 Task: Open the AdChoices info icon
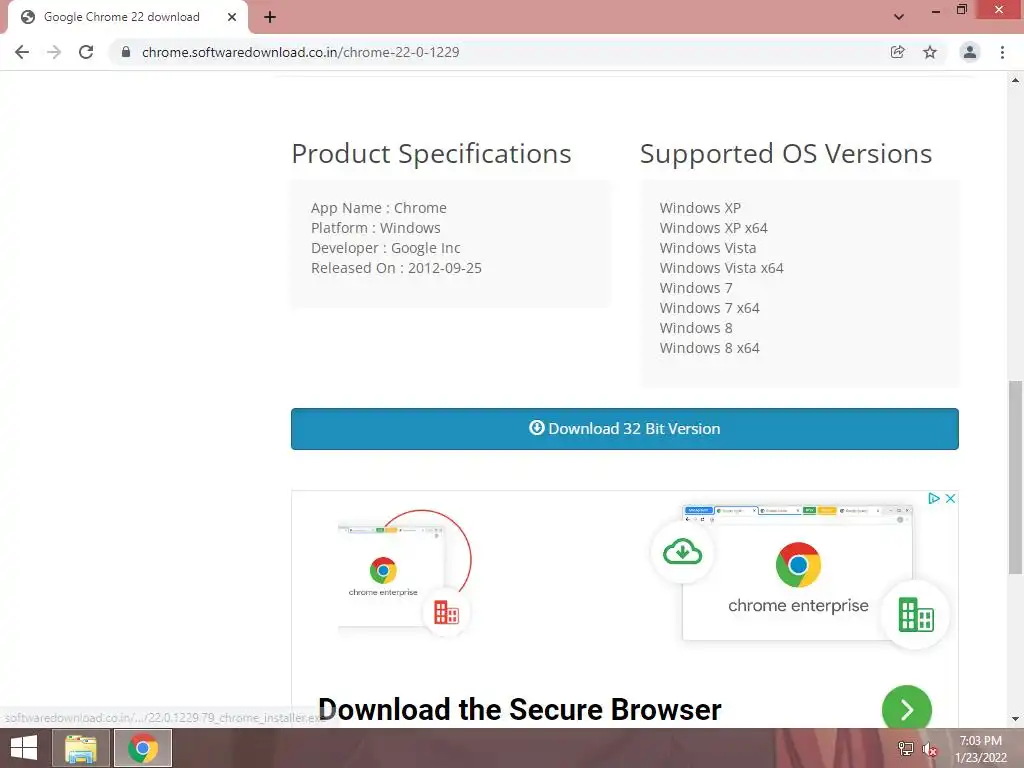point(934,498)
